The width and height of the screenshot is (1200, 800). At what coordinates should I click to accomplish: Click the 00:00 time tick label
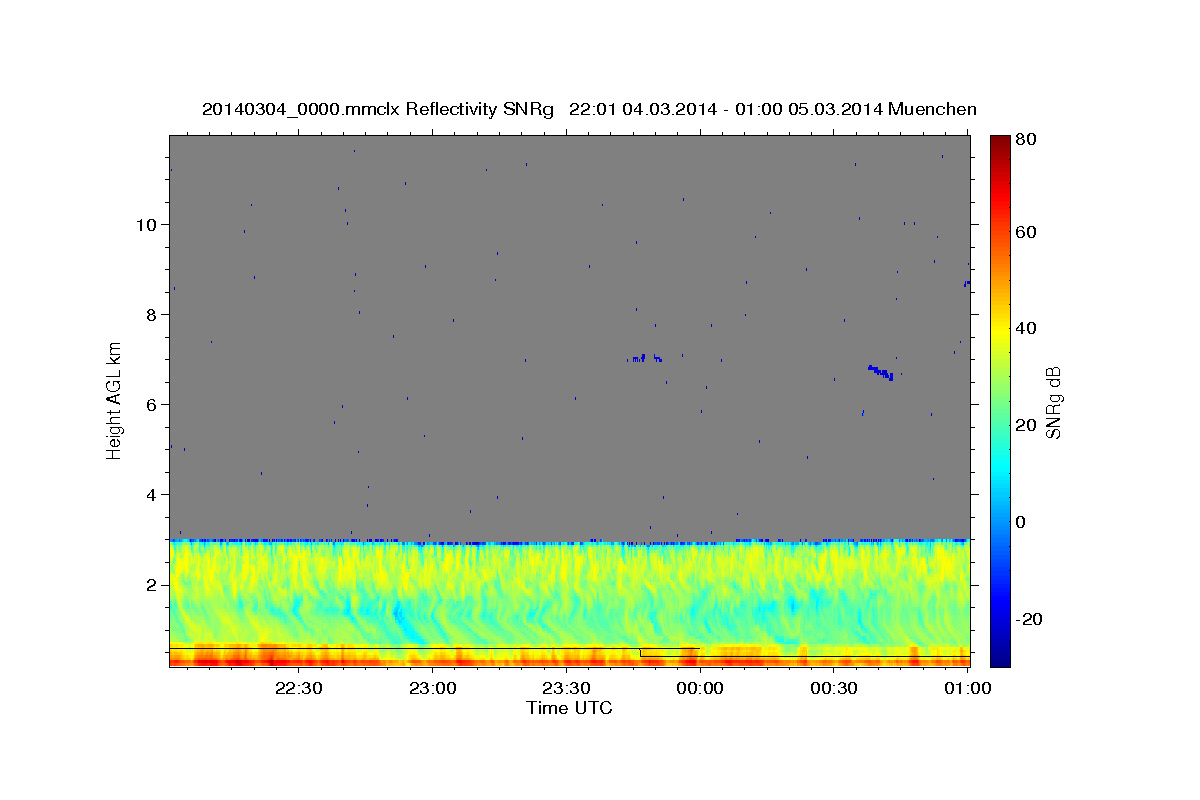(700, 688)
